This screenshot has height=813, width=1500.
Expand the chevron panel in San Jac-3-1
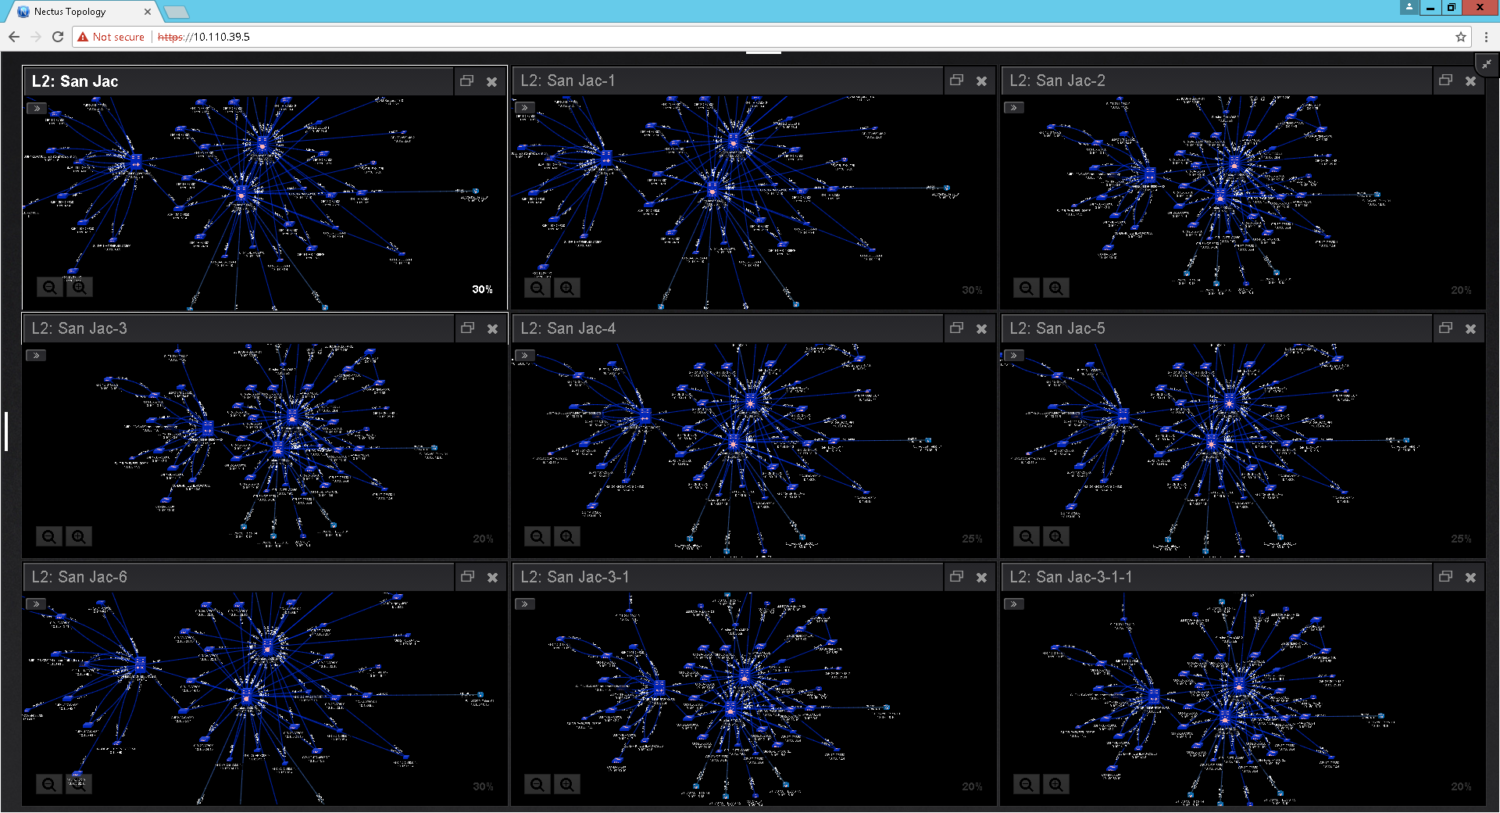pyautogui.click(x=525, y=603)
